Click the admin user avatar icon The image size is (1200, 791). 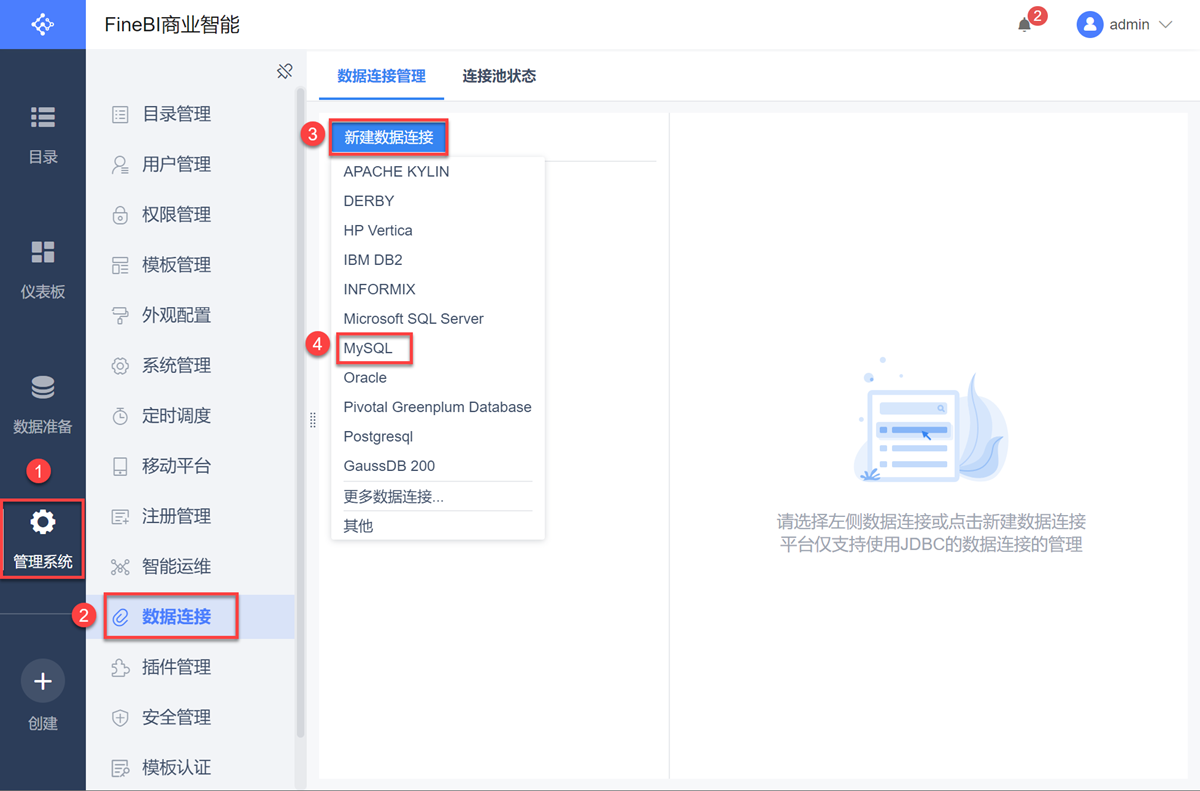[1089, 25]
